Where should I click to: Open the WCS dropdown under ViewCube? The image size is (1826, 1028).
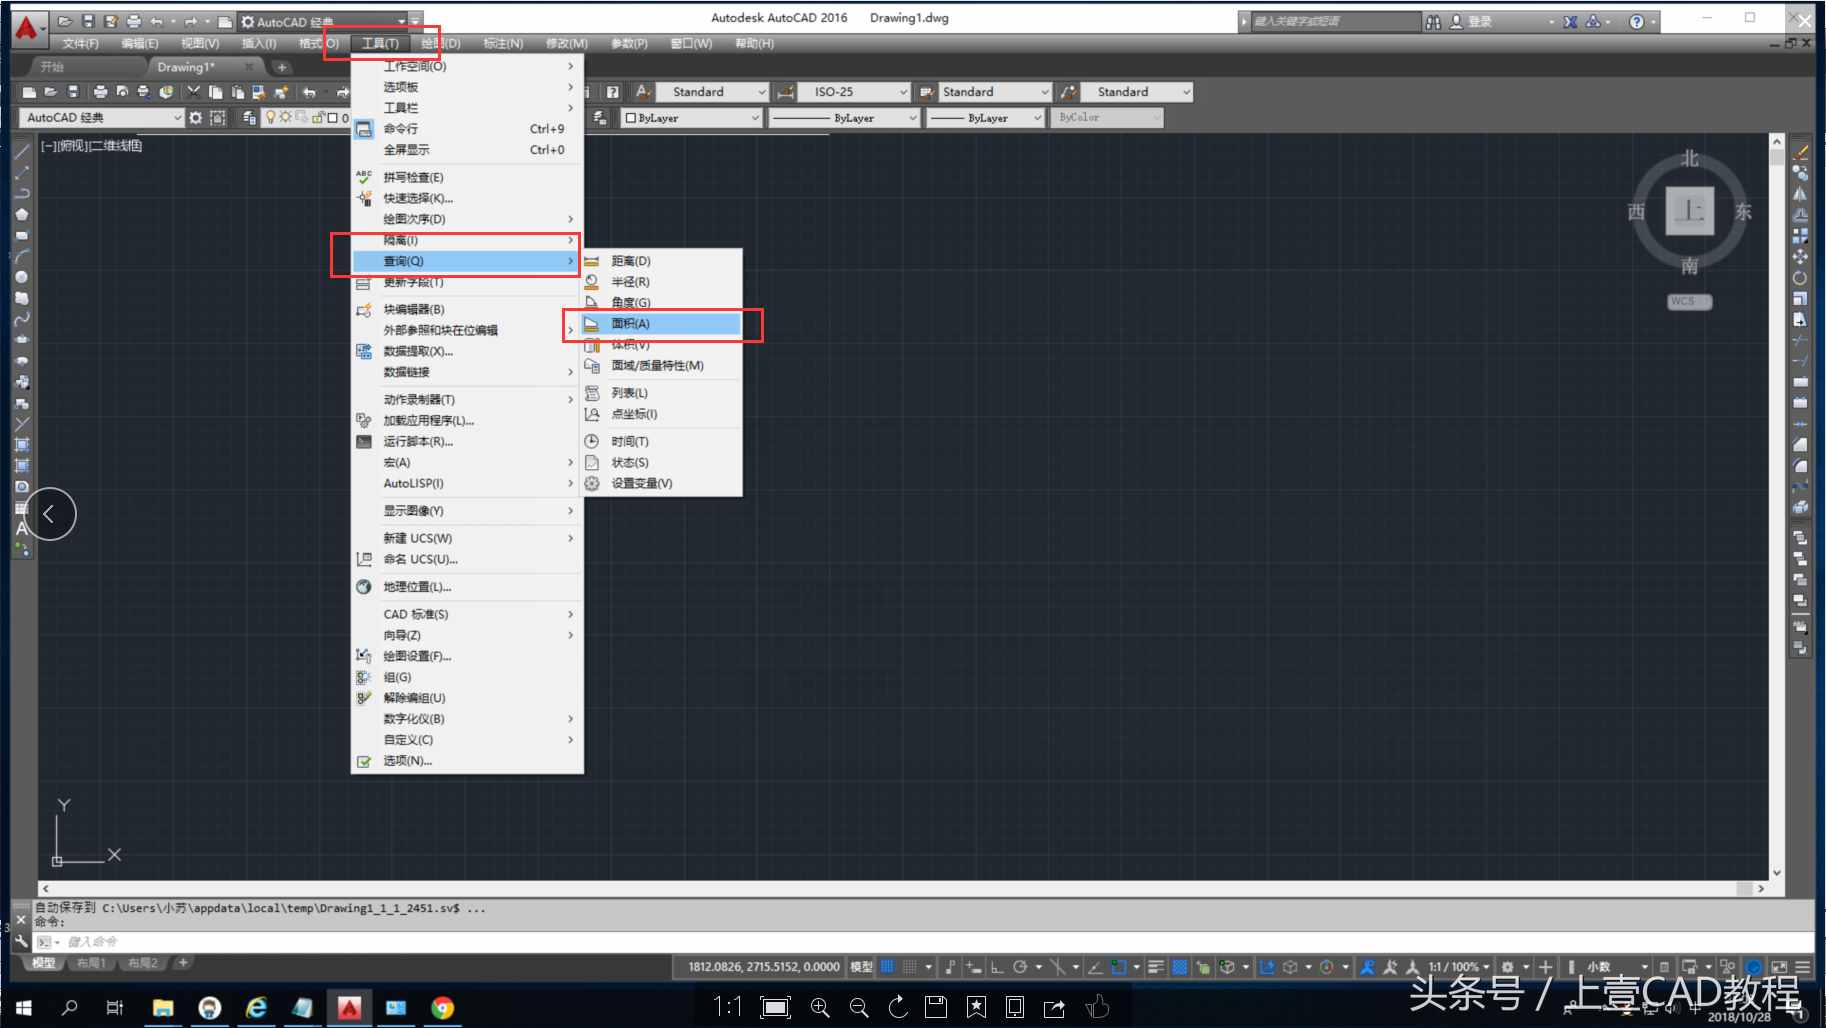[x=1689, y=301]
